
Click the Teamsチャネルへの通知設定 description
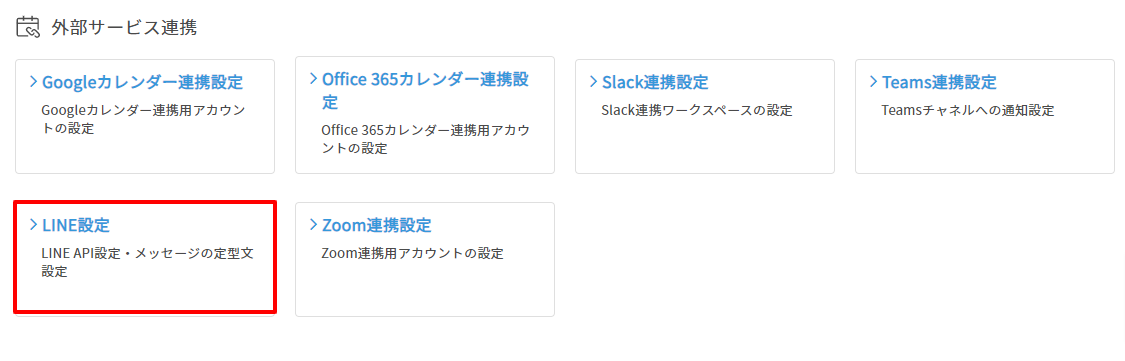click(x=967, y=111)
